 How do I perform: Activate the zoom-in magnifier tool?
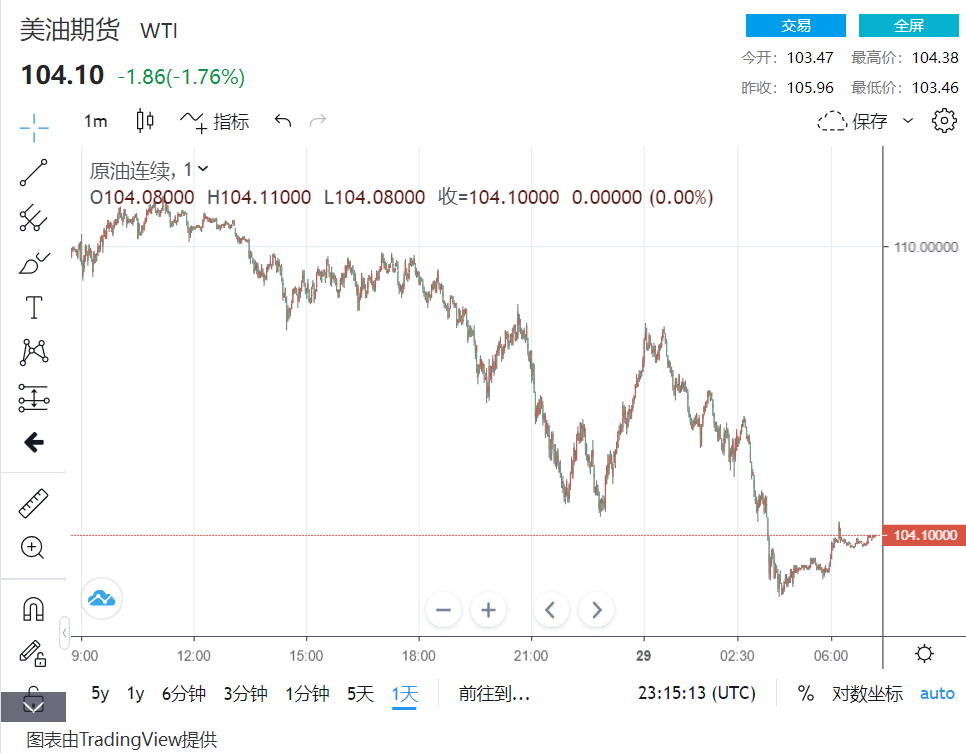pyautogui.click(x=33, y=547)
